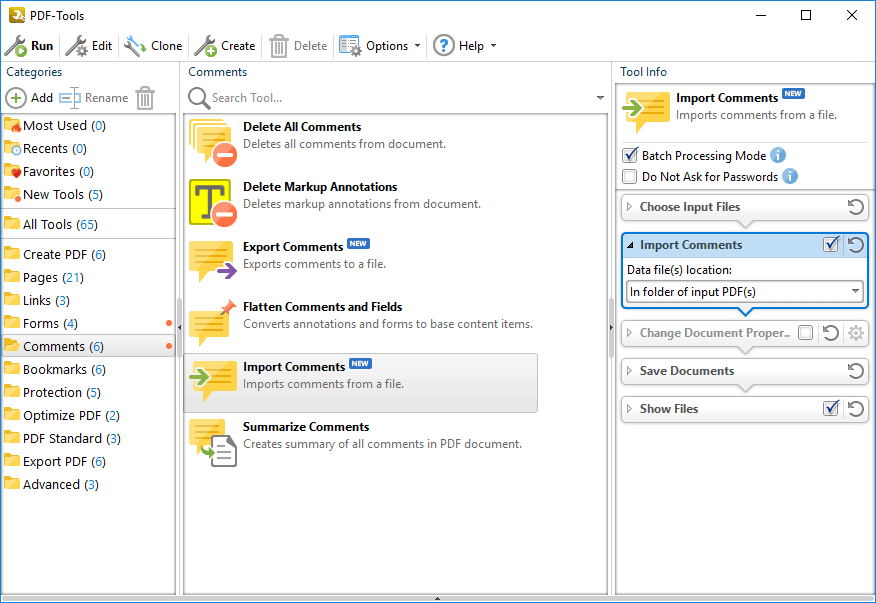
Task: Enable the Change Document Properties step checkbox
Action: [806, 333]
